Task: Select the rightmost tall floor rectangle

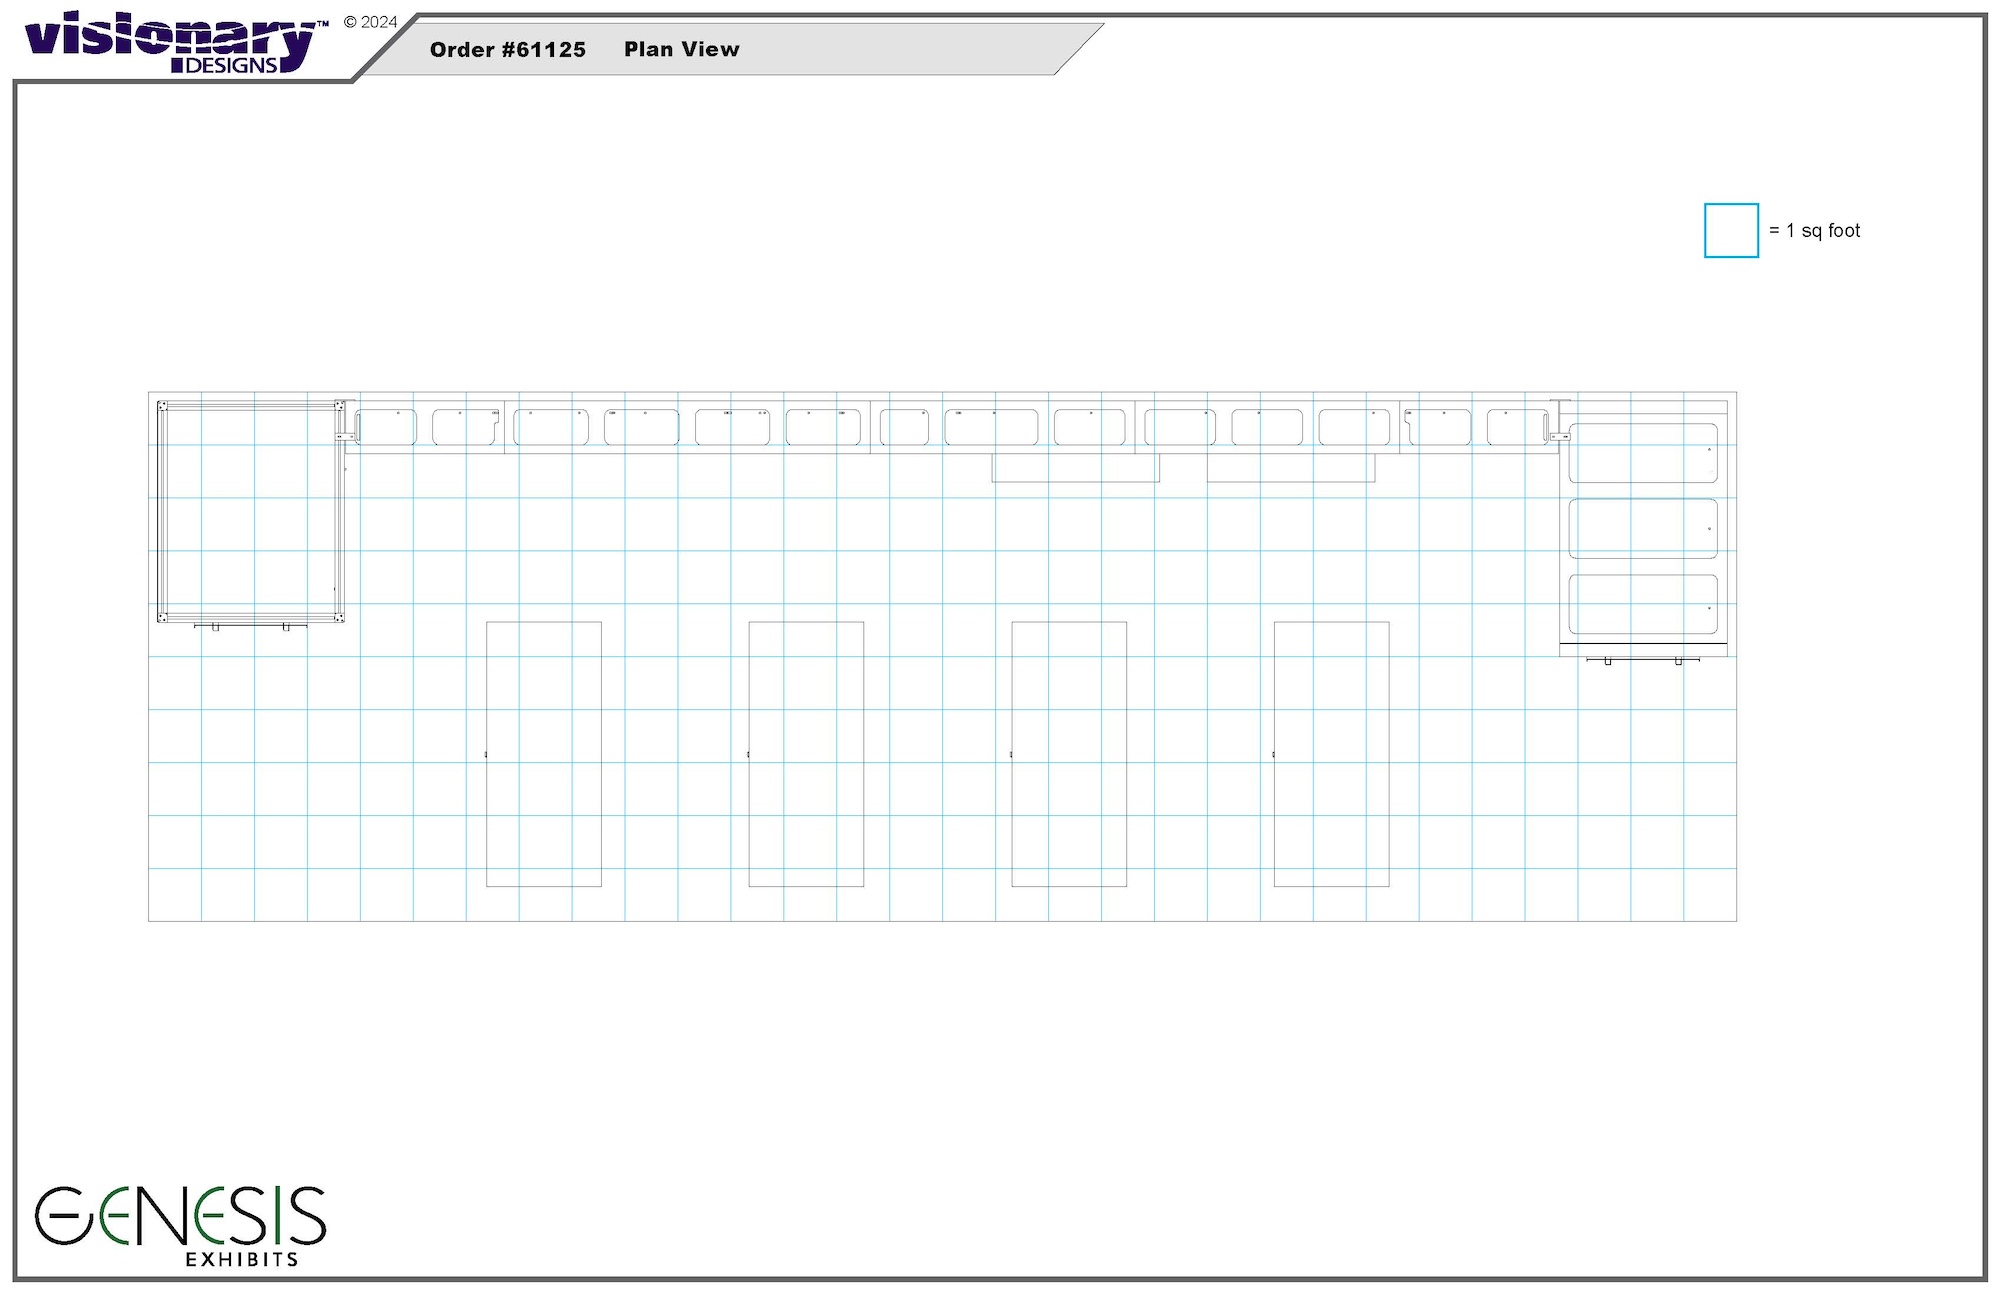Action: [x=1331, y=754]
